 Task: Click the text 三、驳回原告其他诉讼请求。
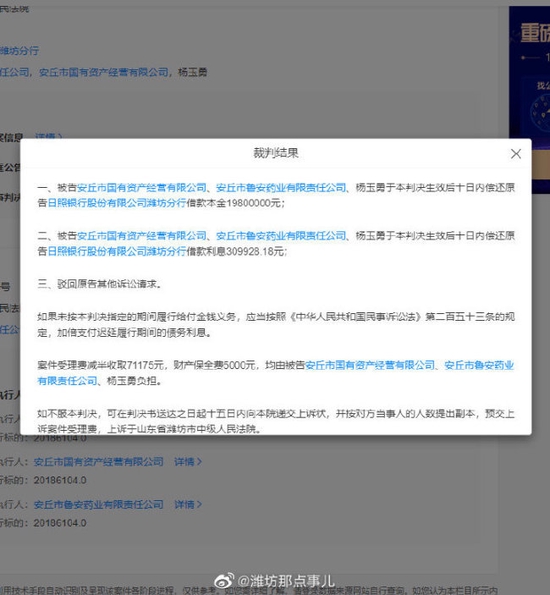tap(99, 284)
